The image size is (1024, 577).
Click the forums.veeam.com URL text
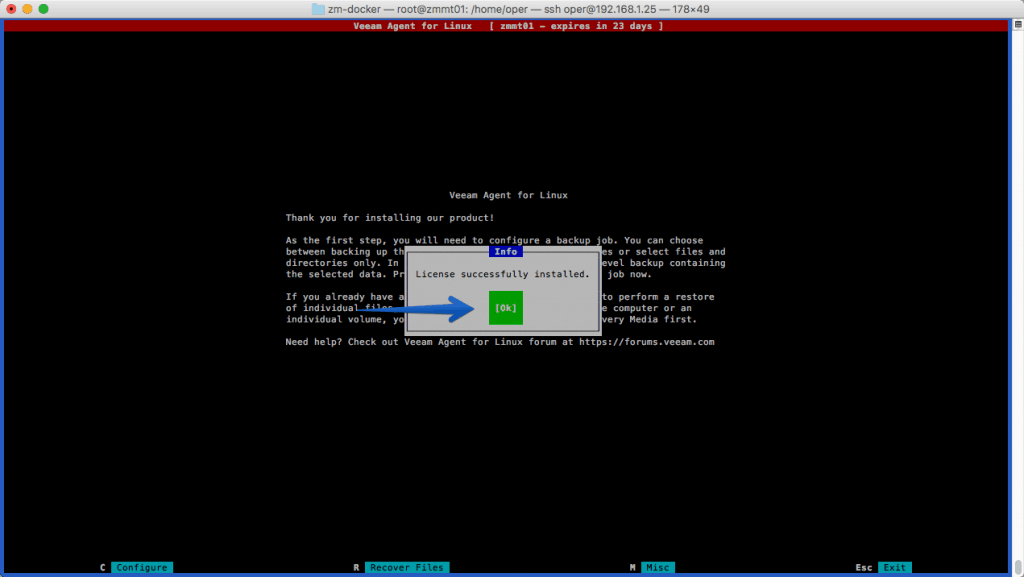click(x=647, y=341)
